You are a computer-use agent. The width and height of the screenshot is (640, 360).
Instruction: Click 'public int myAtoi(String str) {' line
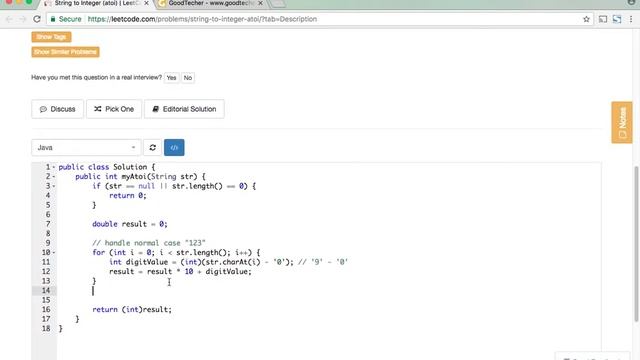coord(140,177)
